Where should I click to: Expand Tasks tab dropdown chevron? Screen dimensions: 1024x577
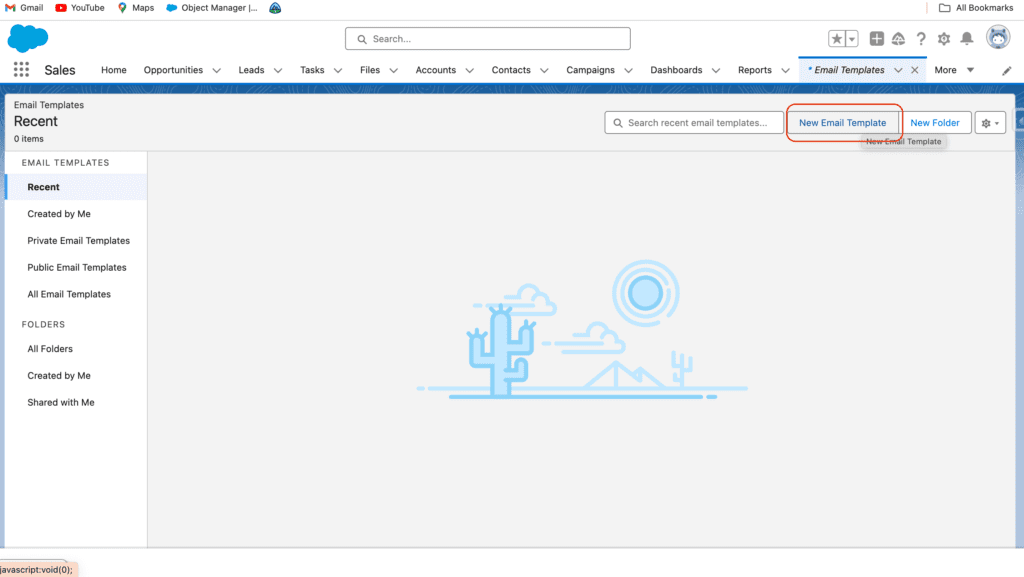click(x=338, y=70)
